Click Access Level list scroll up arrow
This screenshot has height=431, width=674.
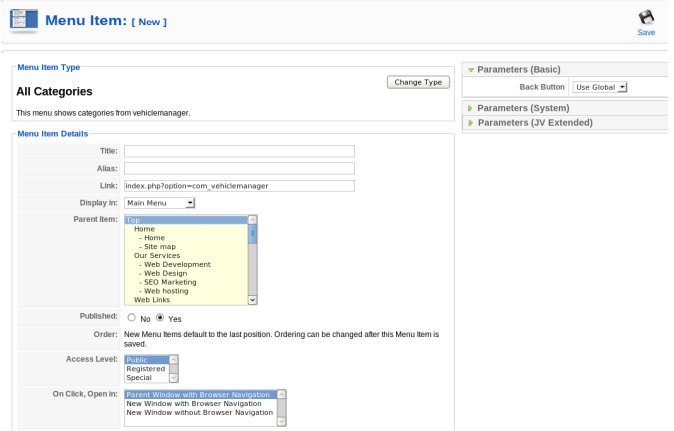174,359
